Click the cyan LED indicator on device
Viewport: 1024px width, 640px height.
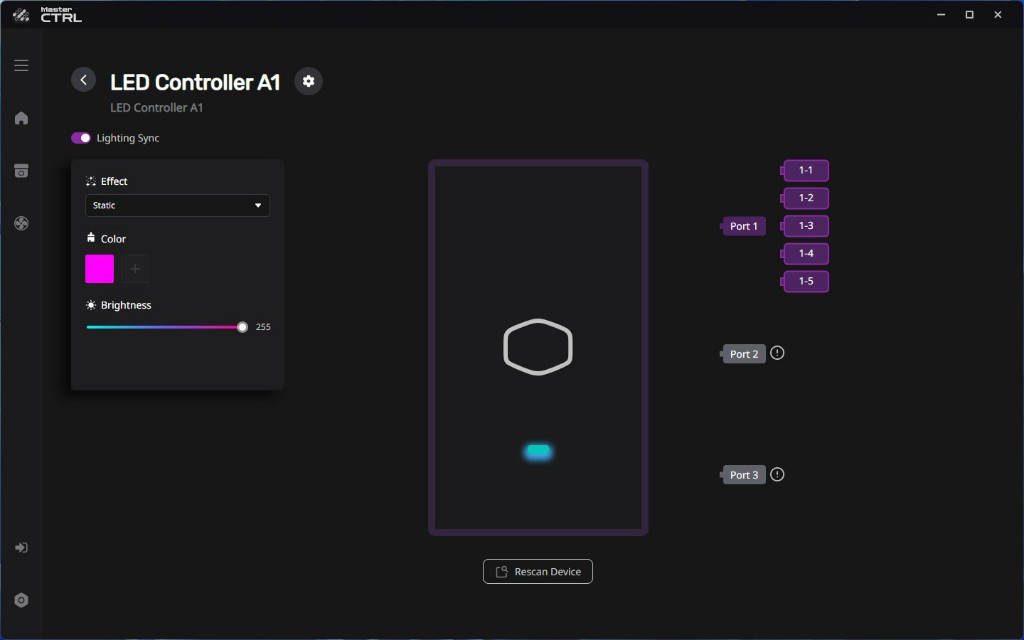538,451
